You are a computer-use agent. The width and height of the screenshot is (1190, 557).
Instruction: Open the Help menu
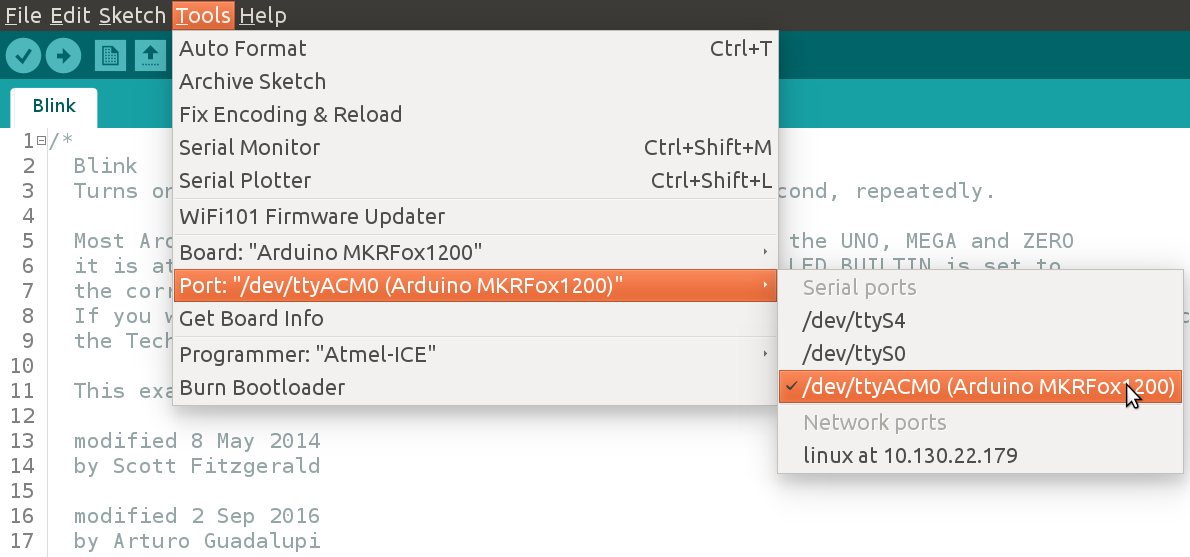pyautogui.click(x=263, y=15)
